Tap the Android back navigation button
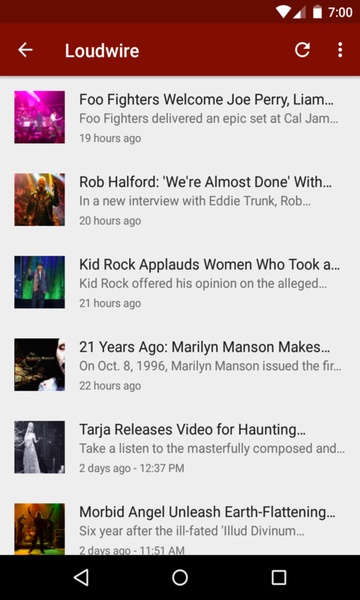This screenshot has height=600, width=360. coord(81,577)
